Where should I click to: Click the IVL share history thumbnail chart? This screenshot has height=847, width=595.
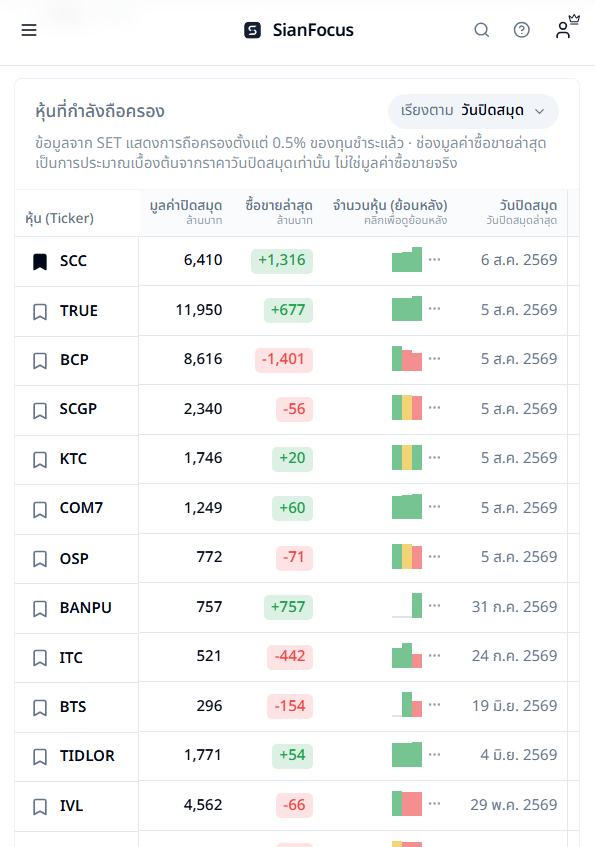407,804
